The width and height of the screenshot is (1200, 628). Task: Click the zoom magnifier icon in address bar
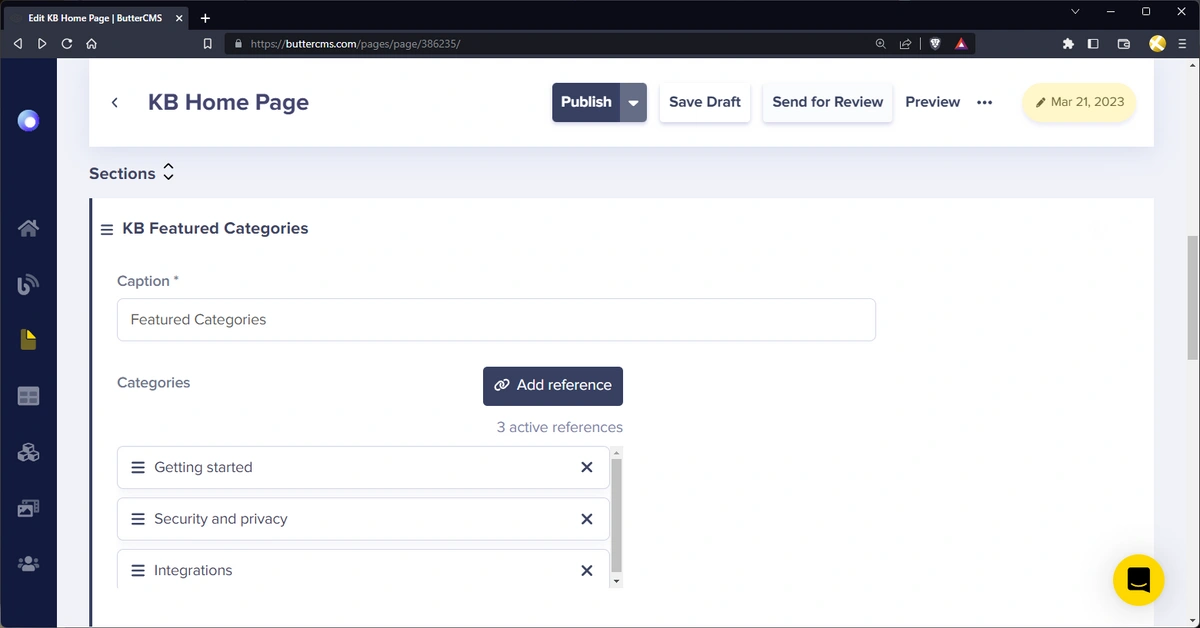[881, 44]
